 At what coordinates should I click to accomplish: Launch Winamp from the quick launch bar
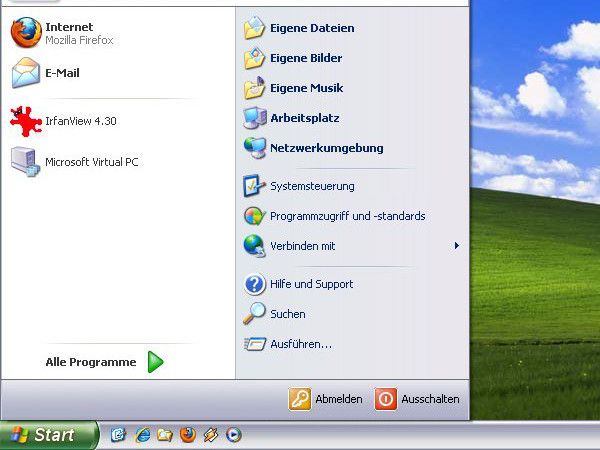[x=211, y=435]
